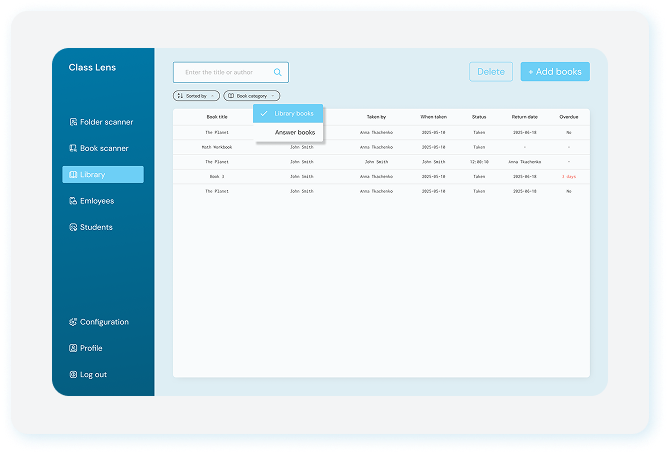Click the Configuration gear icon

click(73, 322)
